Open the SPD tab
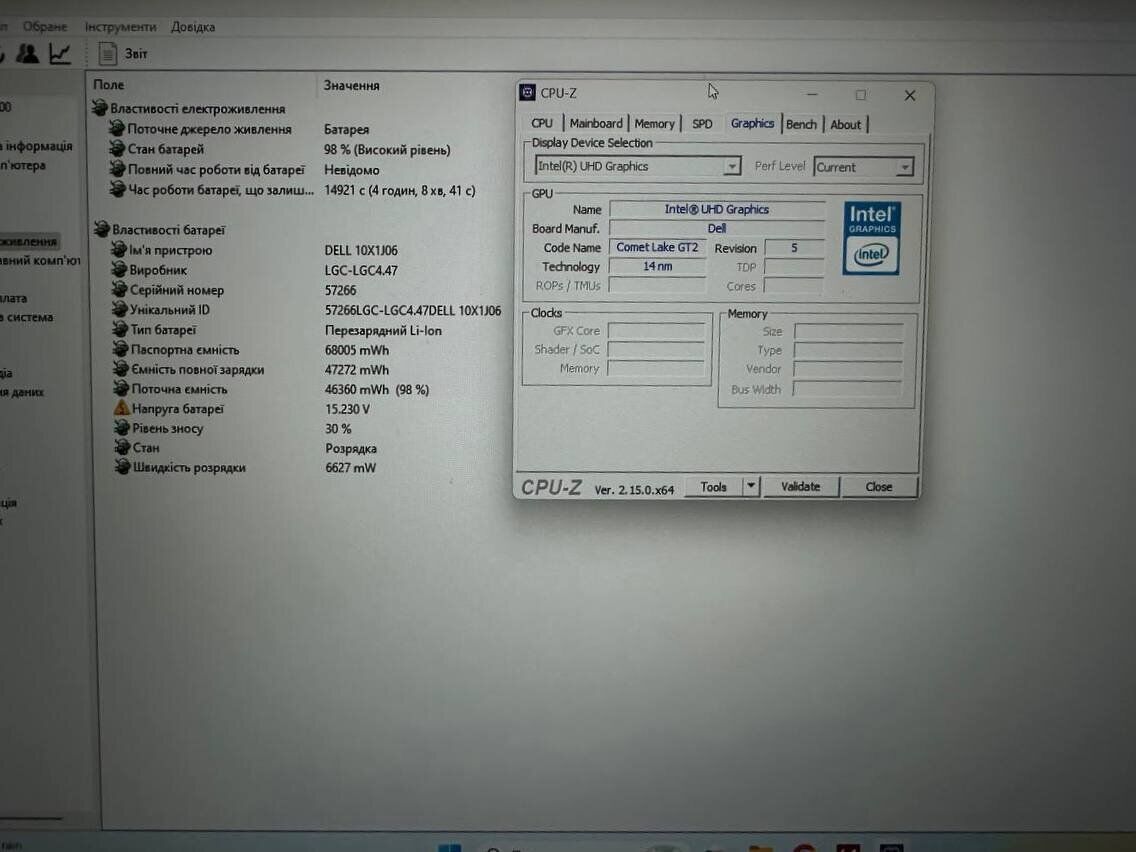 tap(702, 124)
